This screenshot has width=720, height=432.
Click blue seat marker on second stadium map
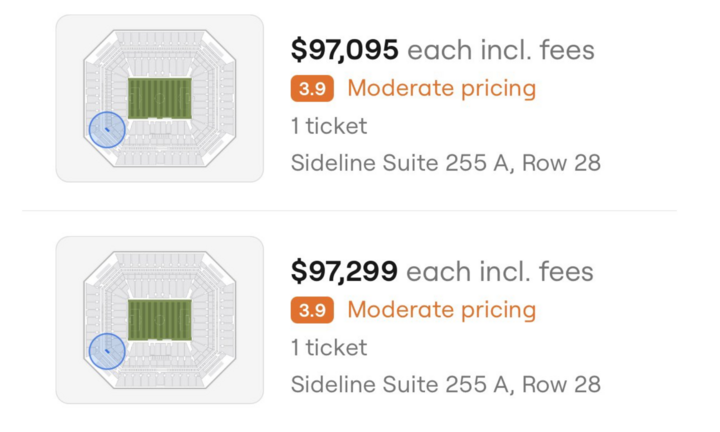[107, 352]
